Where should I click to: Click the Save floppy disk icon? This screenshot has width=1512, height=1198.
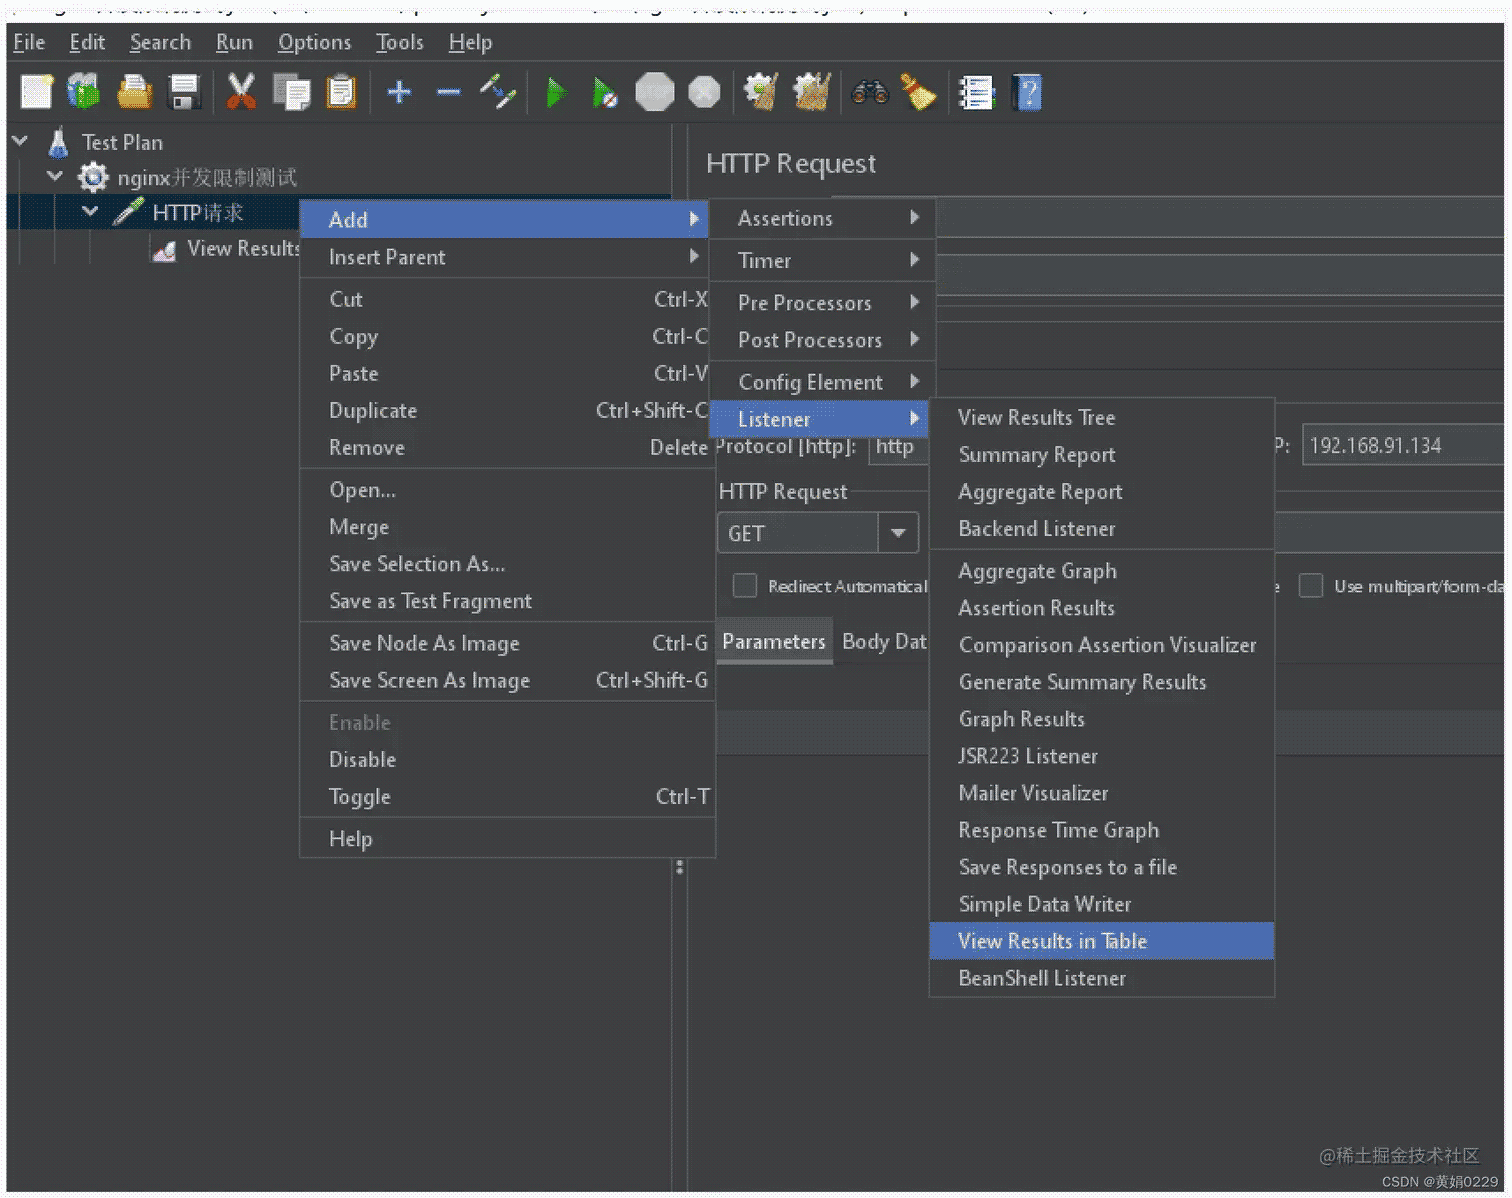point(184,93)
